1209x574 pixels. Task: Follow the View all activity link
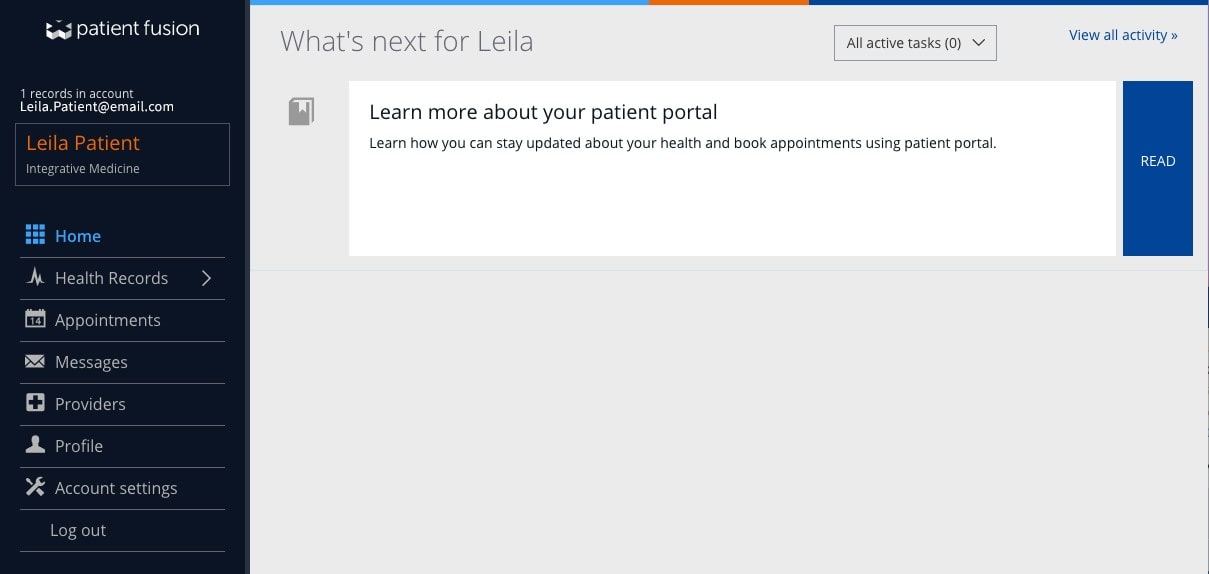pos(1123,35)
